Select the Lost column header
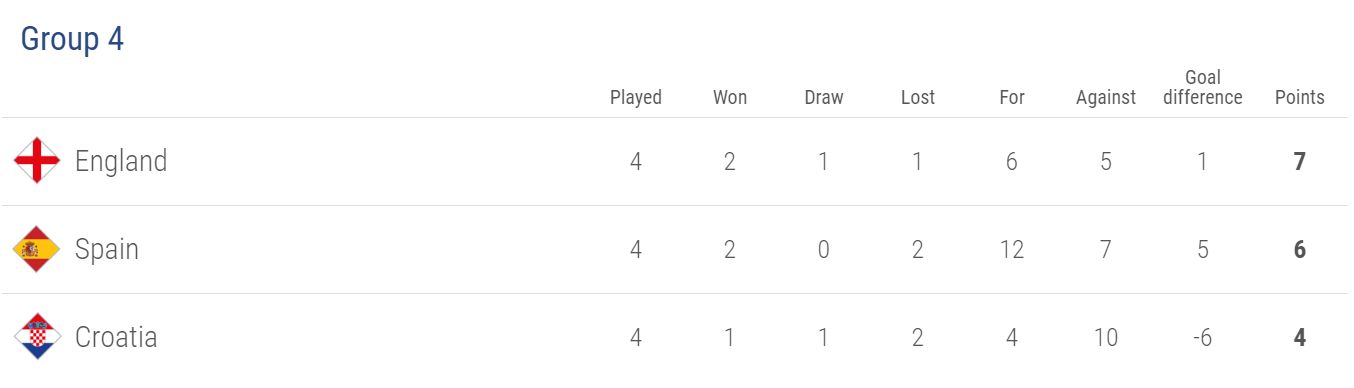1354x388 pixels. (x=918, y=97)
